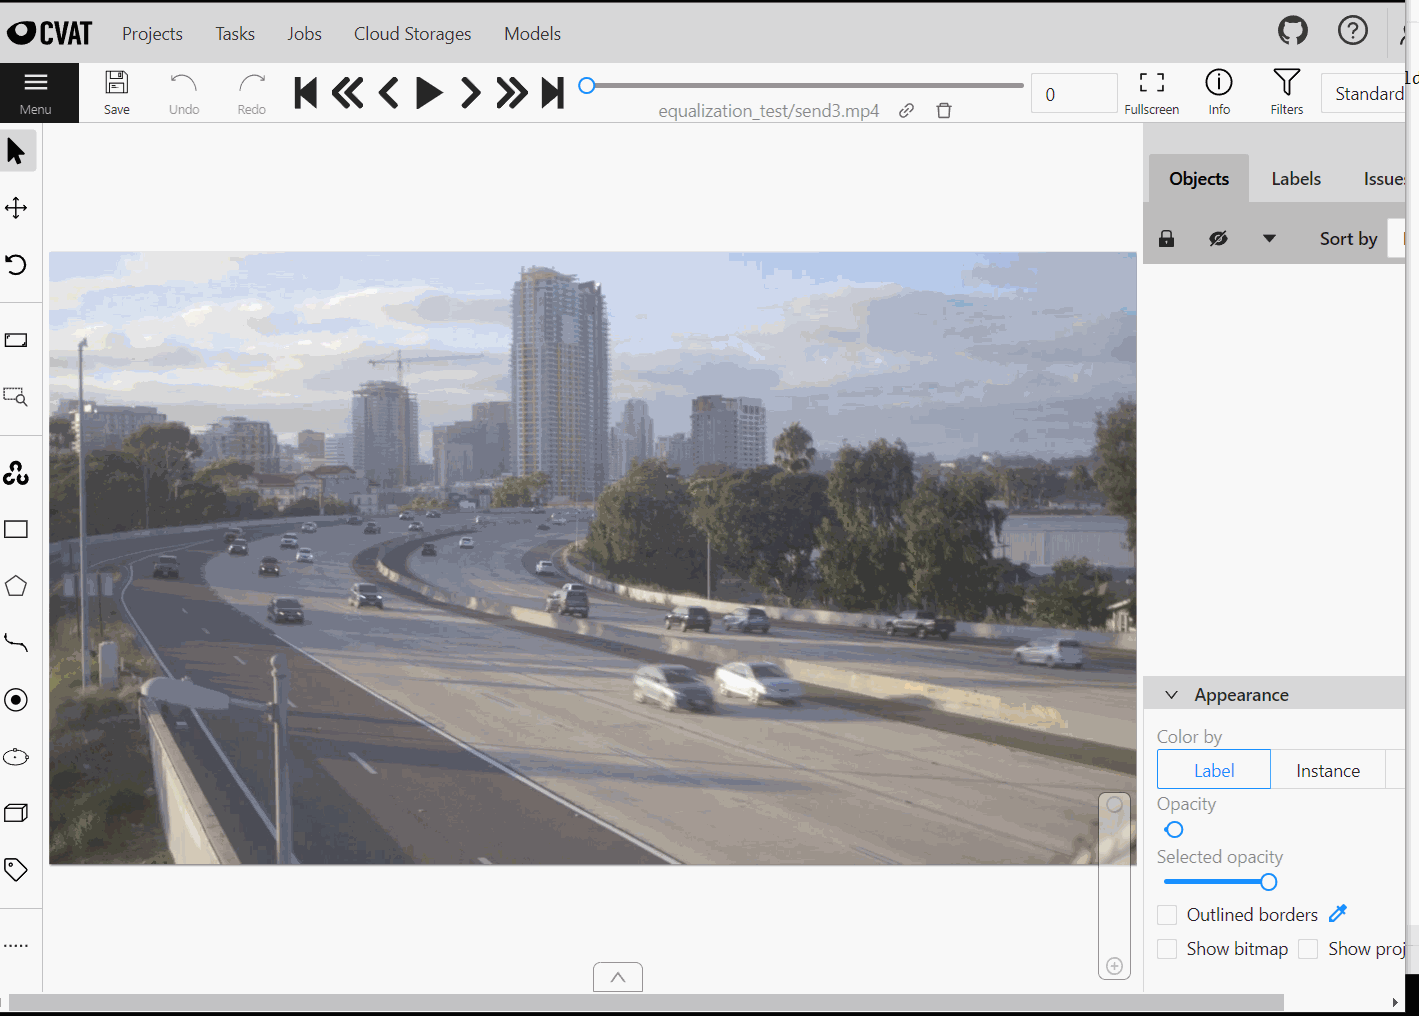Screen dimensions: 1419x1016
Task: Open the CVAT Menu button
Action: (36, 93)
